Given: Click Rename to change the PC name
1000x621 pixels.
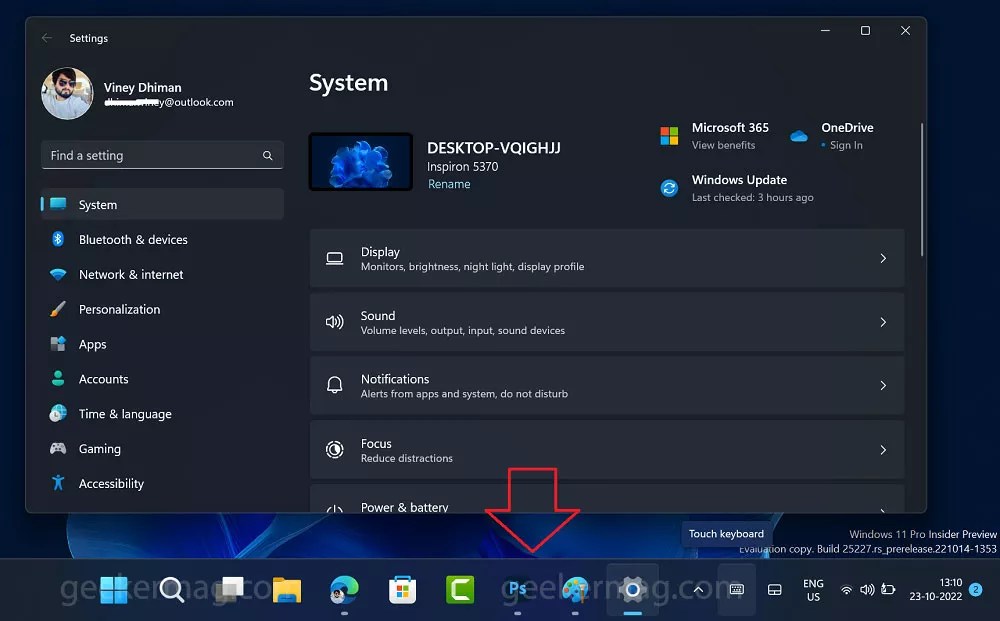Looking at the screenshot, I should click(x=449, y=183).
